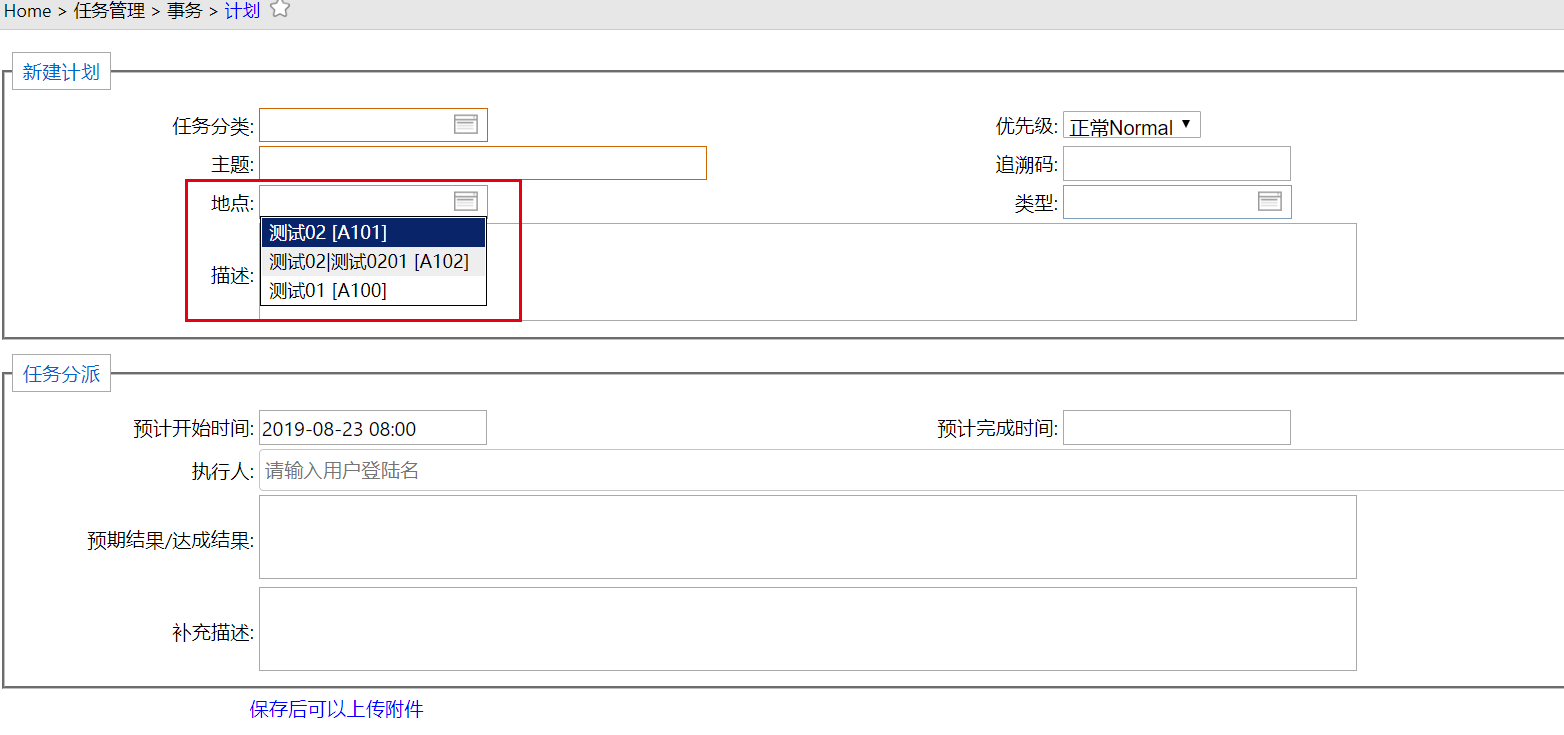Click the 追溯码 input field
Viewport: 1564px width, 735px height.
click(1177, 163)
